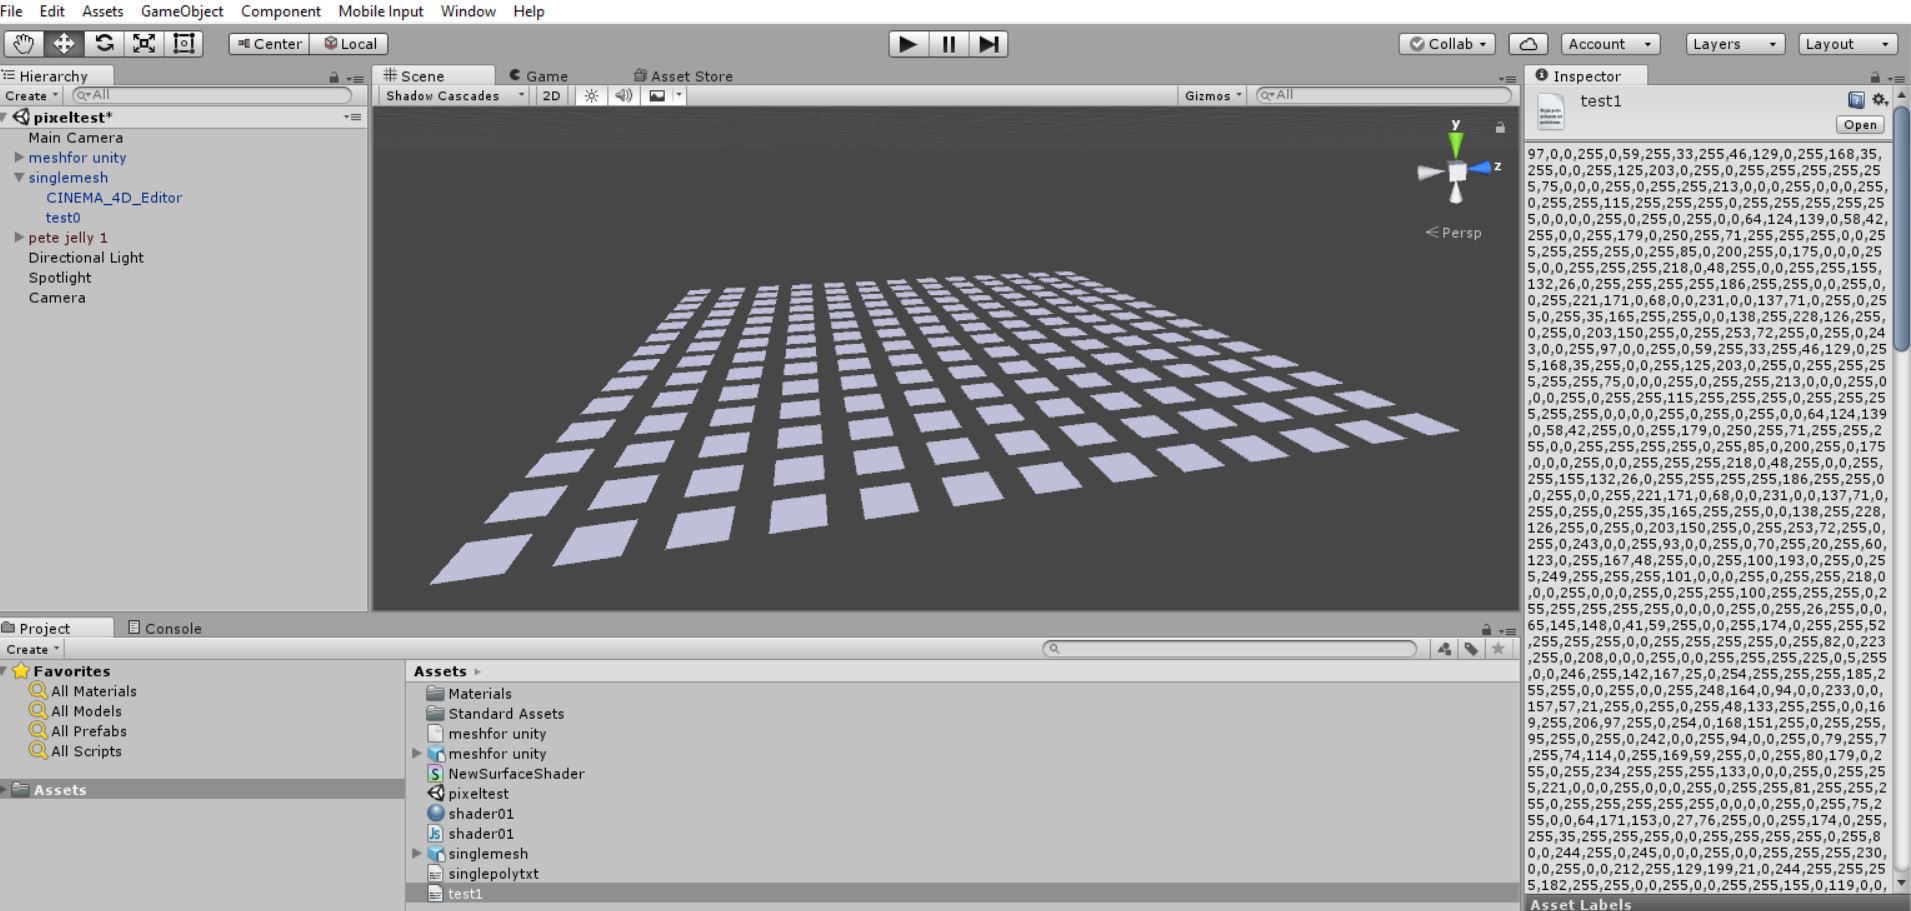Image resolution: width=1911 pixels, height=911 pixels.
Task: Click the scene orientation gizmo cube
Action: (x=1457, y=172)
